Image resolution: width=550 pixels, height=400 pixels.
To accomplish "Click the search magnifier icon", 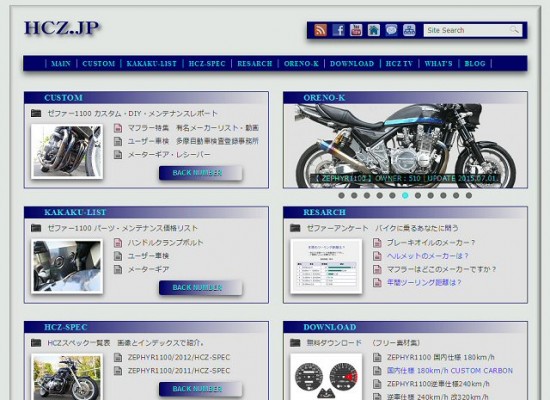I will coord(514,30).
